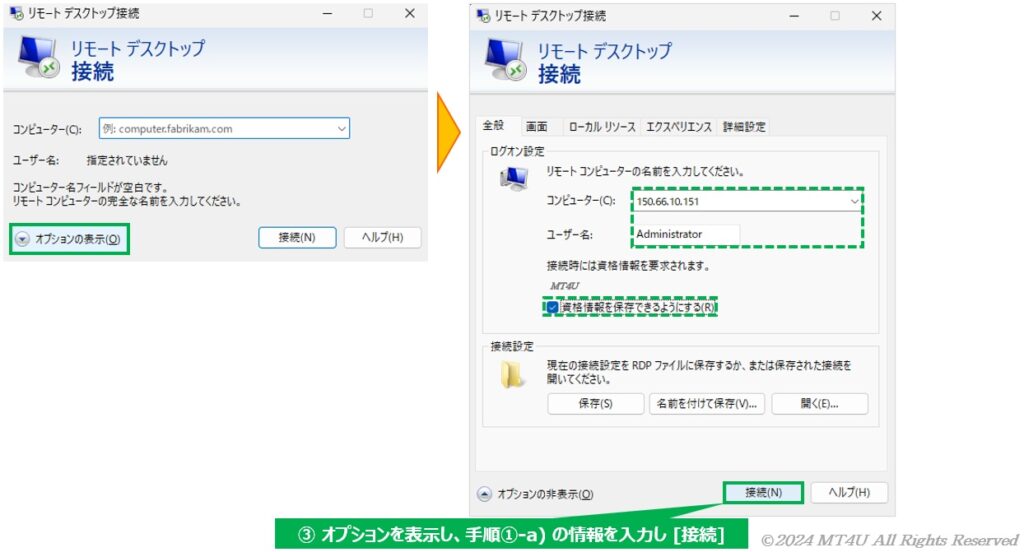Close the right Remote Desktop window
The height and width of the screenshot is (552, 1024).
click(x=876, y=16)
